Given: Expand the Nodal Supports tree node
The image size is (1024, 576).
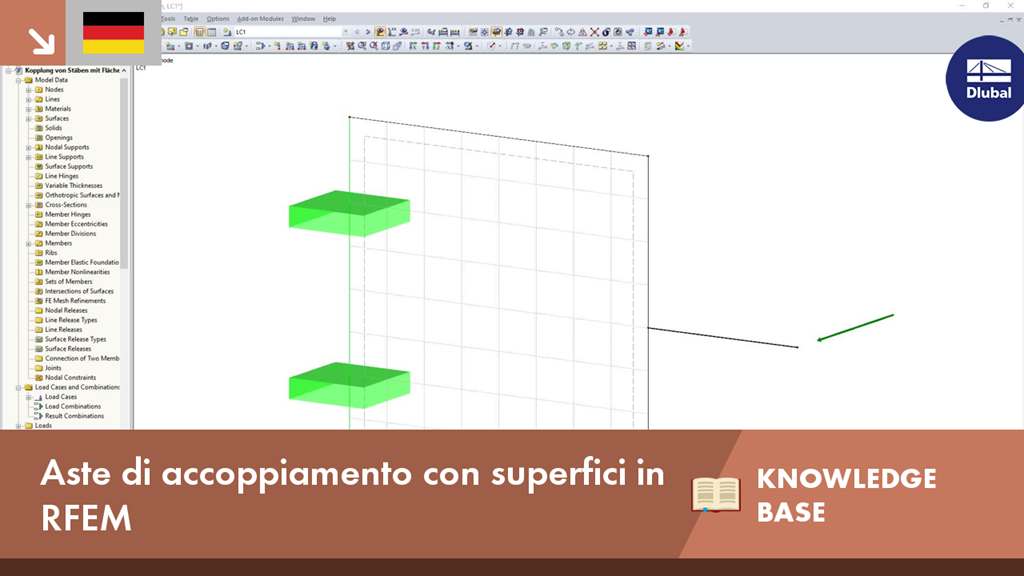Looking at the screenshot, I should click(x=29, y=147).
